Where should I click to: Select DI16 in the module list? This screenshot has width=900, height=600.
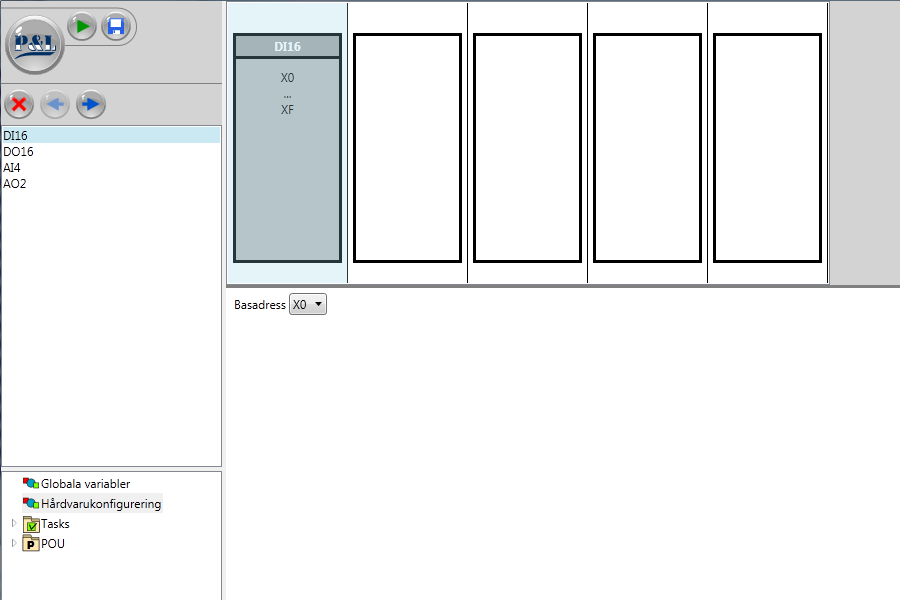pos(111,136)
